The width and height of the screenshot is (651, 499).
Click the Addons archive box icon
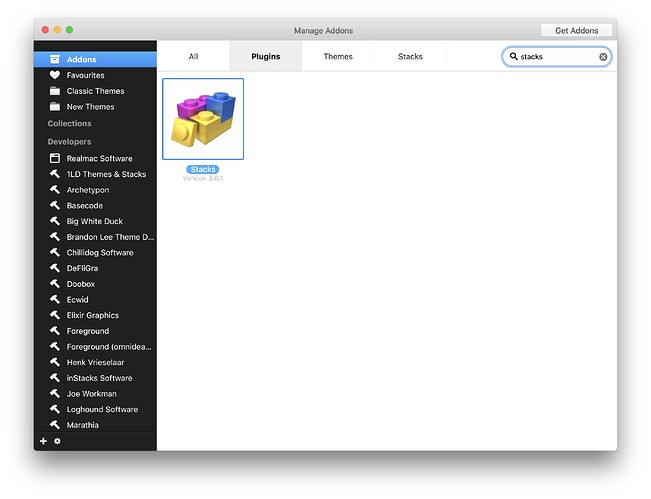tap(55, 59)
